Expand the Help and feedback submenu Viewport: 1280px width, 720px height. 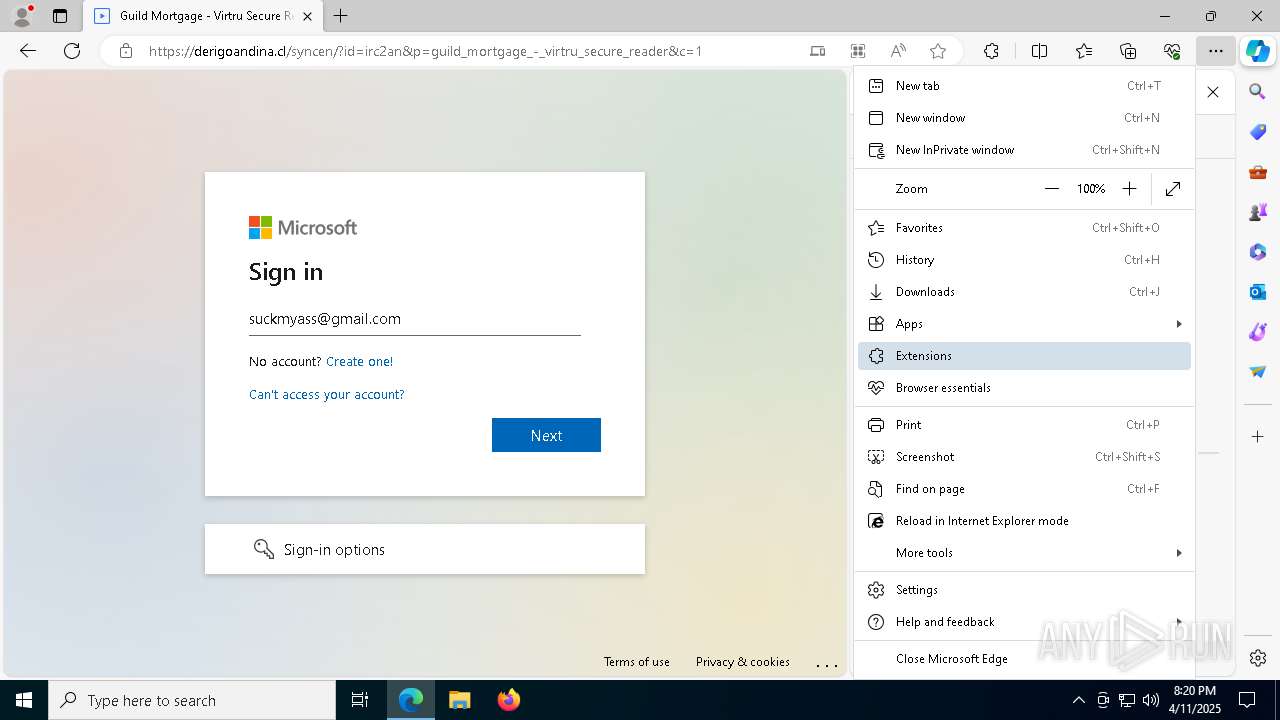tap(1024, 622)
